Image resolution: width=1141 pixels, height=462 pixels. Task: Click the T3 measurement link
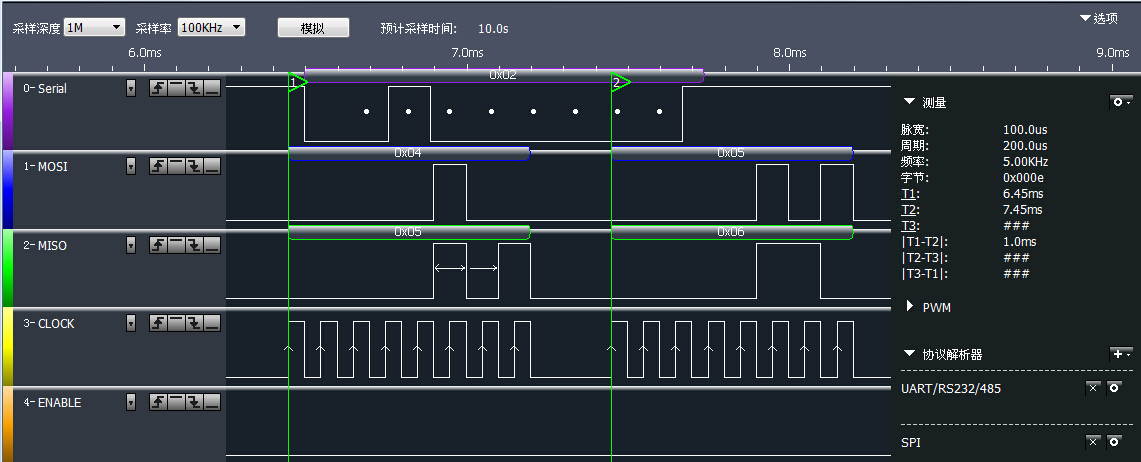[909, 226]
